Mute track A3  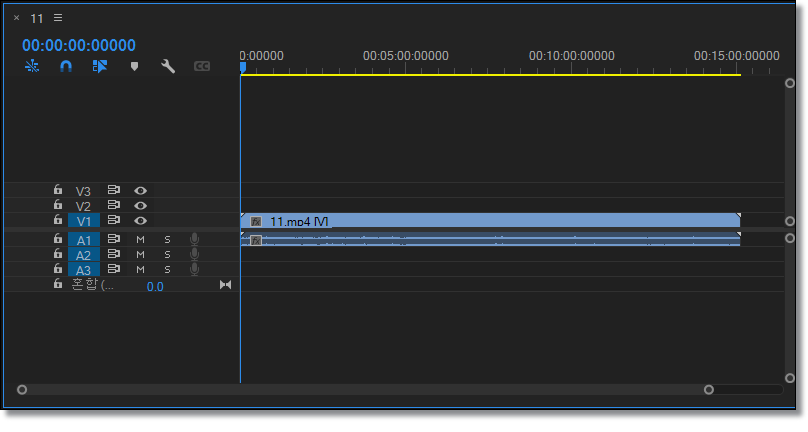140,270
